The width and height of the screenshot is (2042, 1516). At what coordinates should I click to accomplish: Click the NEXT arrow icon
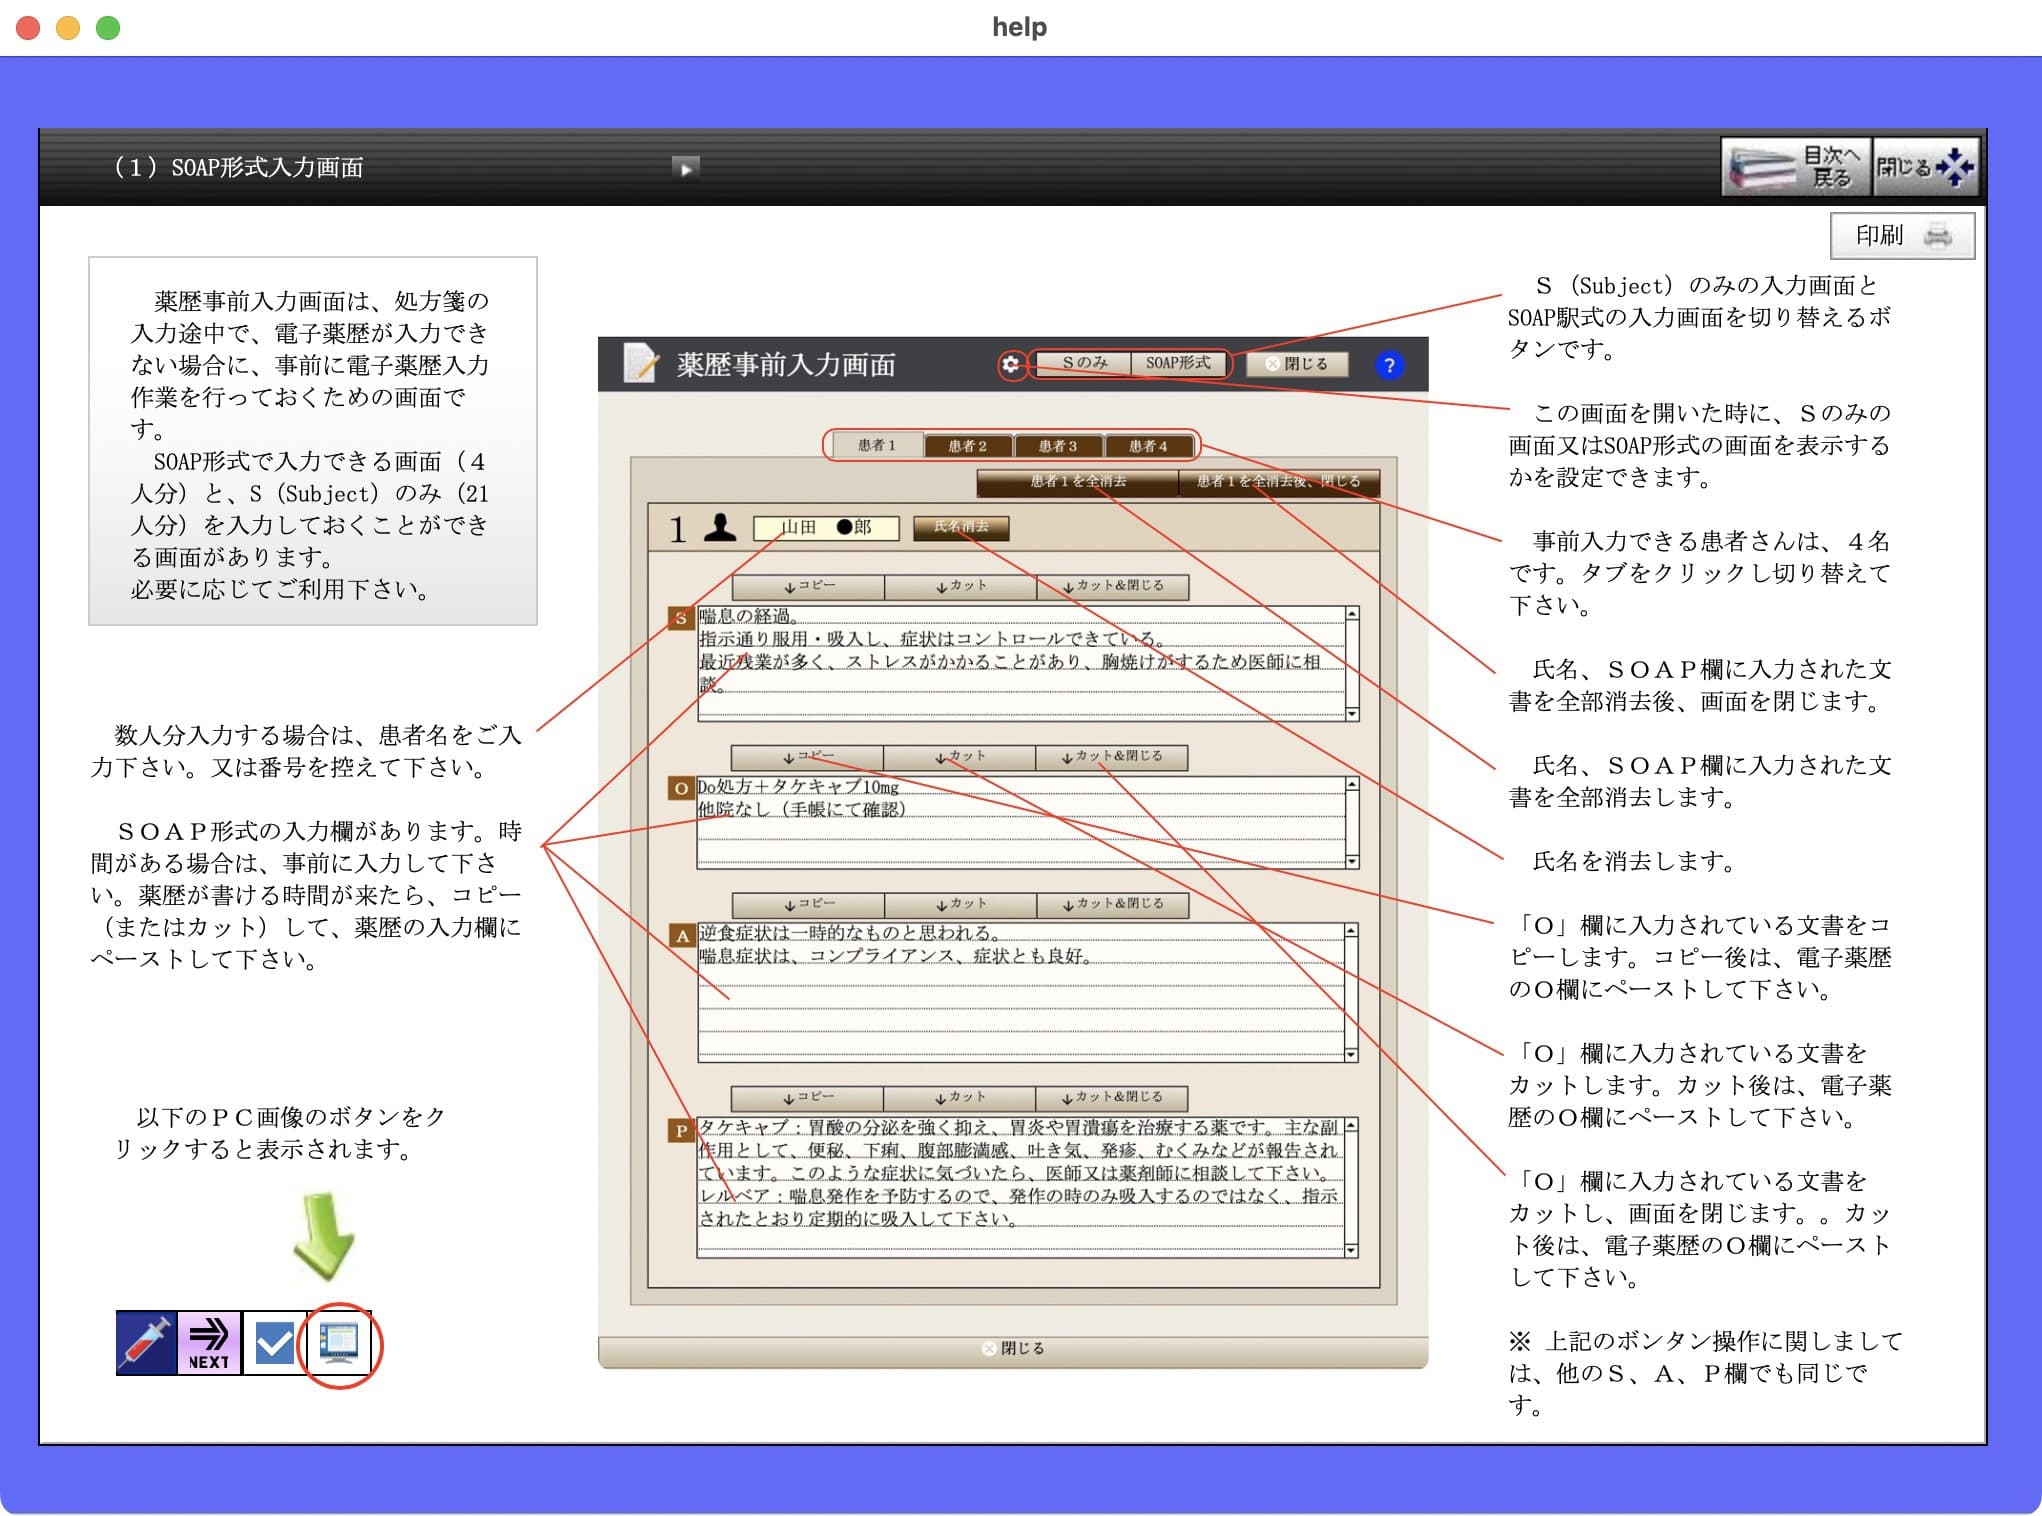click(208, 1344)
